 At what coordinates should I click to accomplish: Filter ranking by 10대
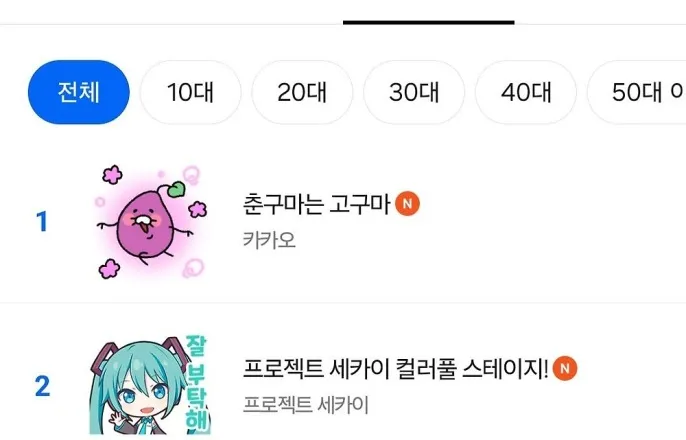coord(190,92)
